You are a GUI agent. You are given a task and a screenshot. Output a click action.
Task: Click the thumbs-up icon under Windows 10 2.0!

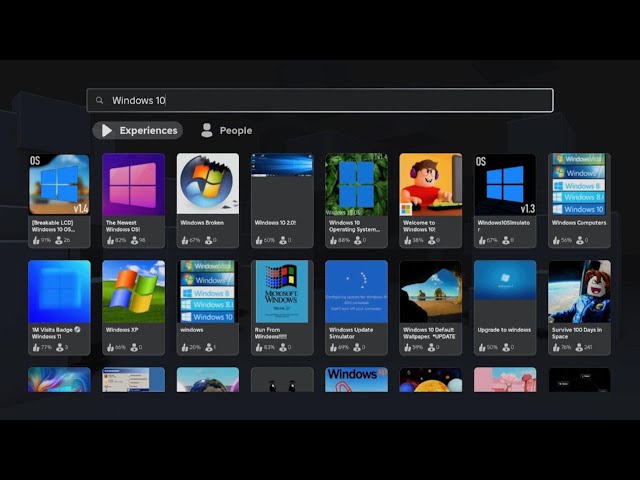pos(259,240)
